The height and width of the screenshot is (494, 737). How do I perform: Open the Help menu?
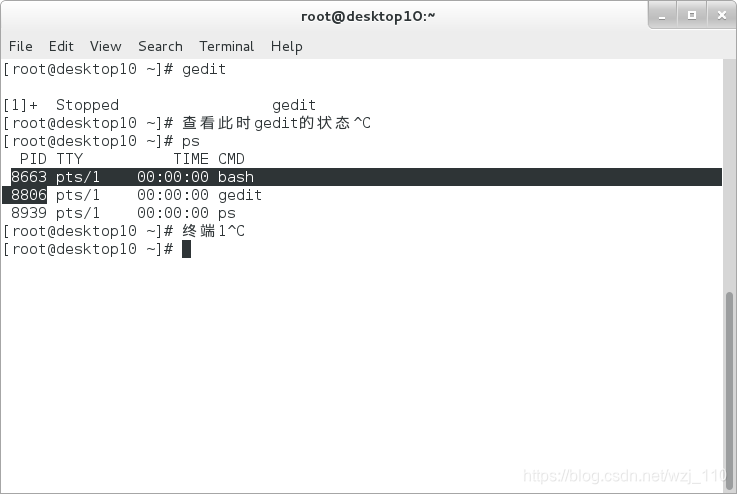pos(287,47)
